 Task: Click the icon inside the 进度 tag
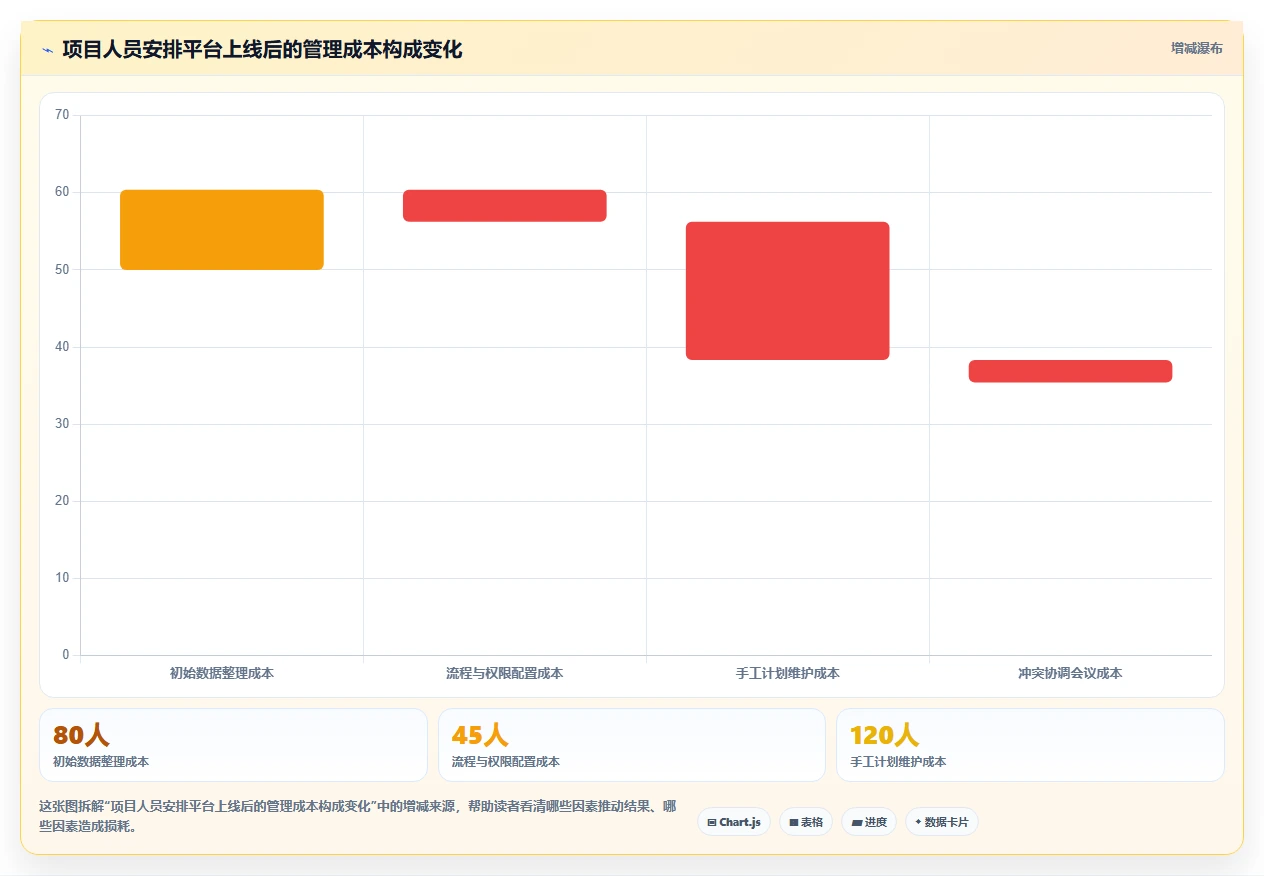(x=857, y=823)
